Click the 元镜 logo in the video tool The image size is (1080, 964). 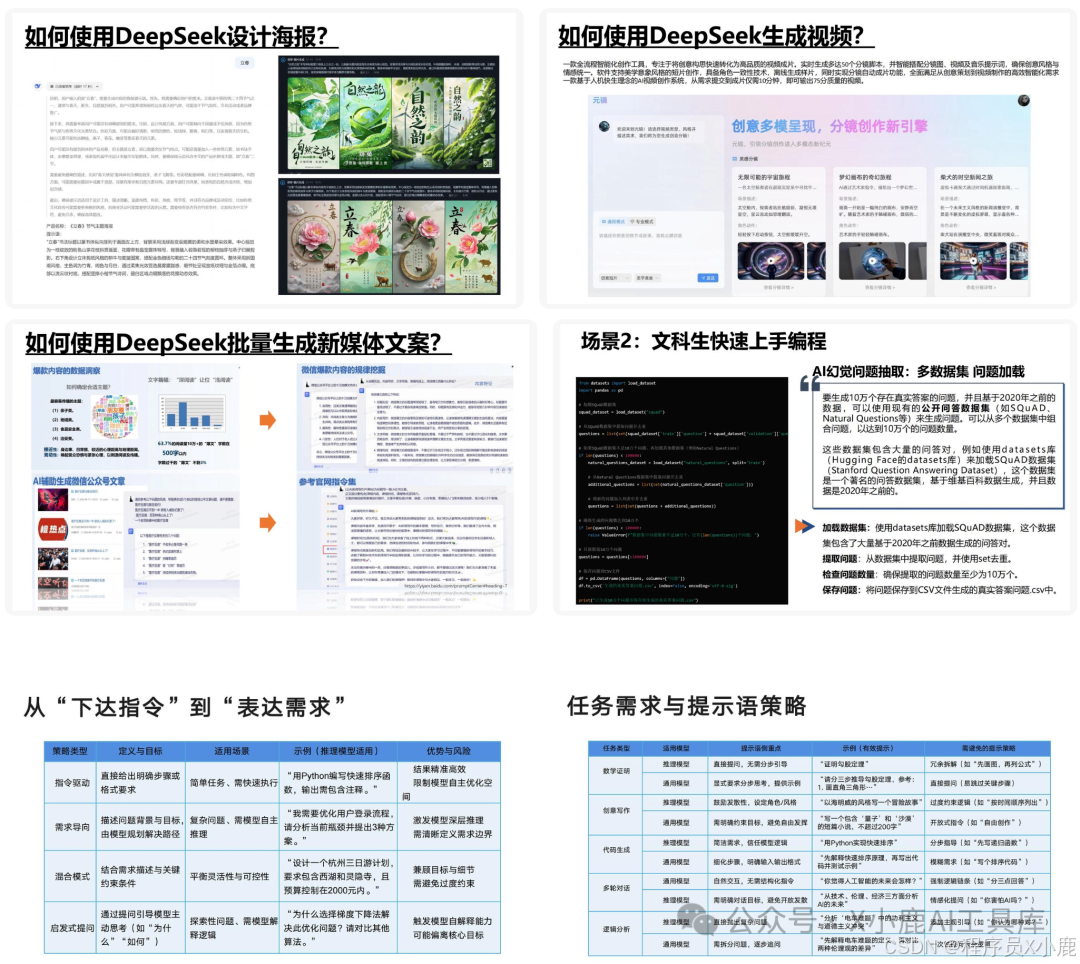point(600,101)
